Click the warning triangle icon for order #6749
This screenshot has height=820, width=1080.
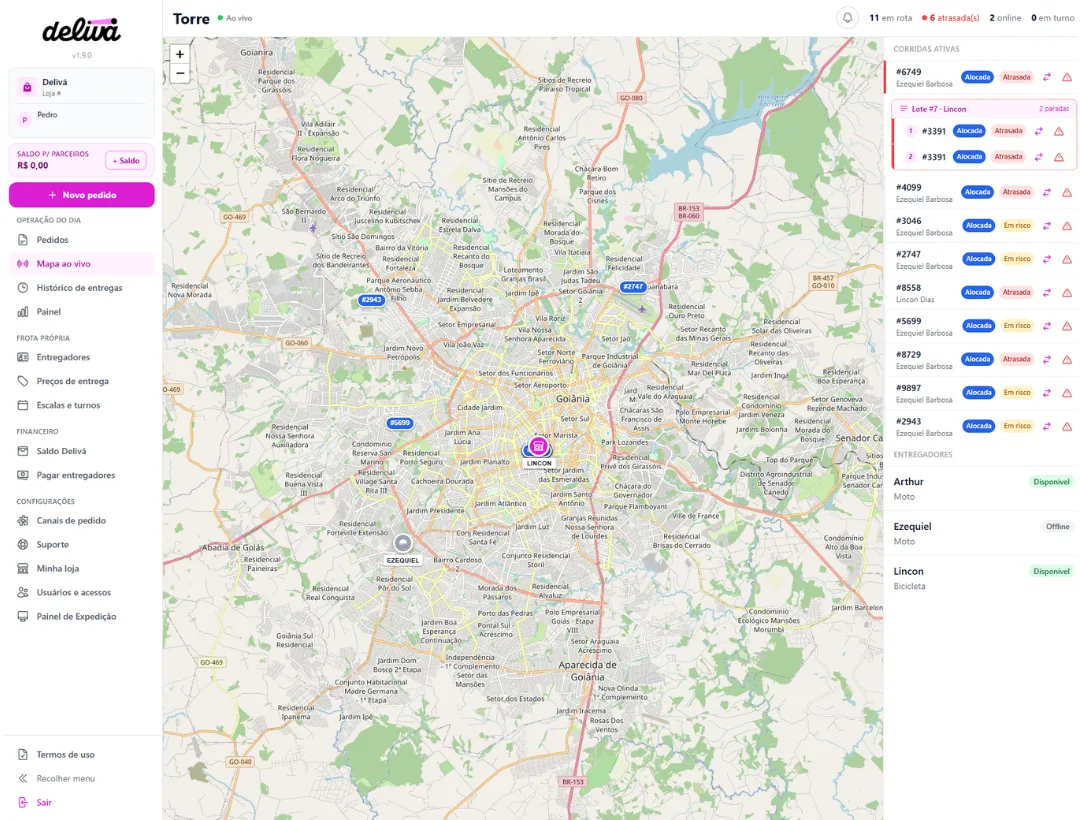pyautogui.click(x=1067, y=77)
